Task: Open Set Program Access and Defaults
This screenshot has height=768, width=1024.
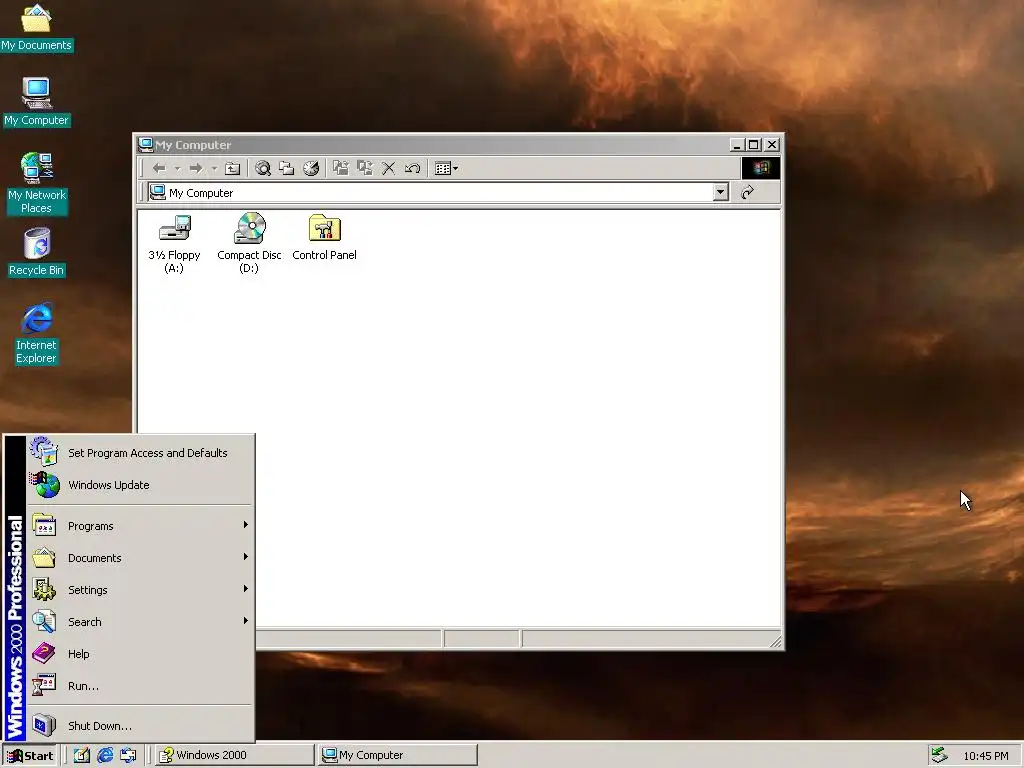Action: click(x=140, y=453)
